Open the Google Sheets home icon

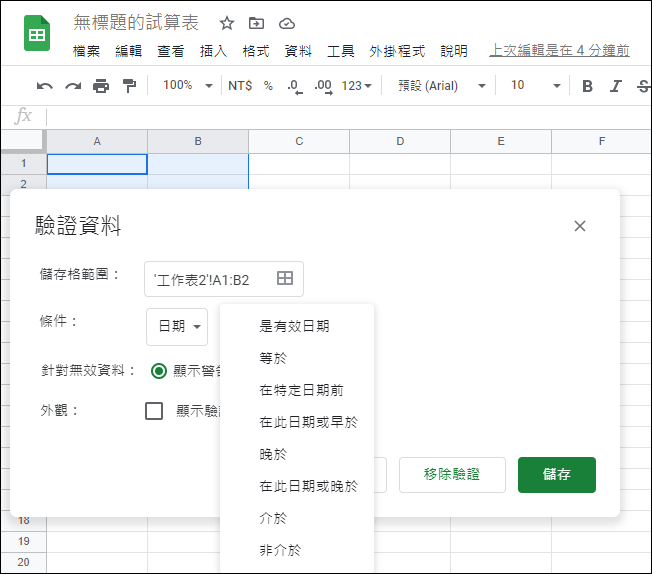click(37, 33)
